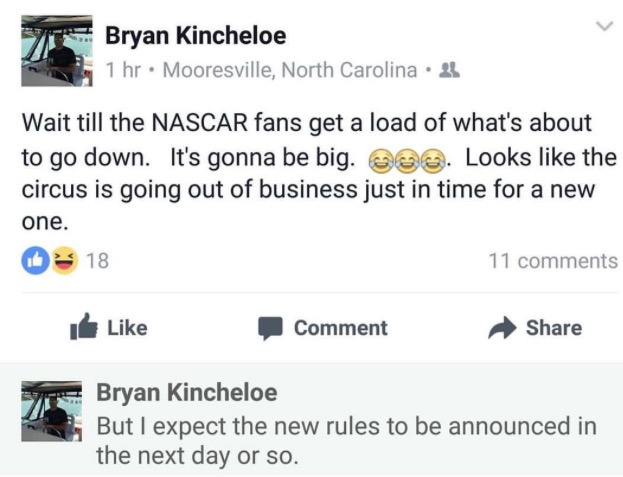View the 18 reactions count
Image resolution: width=623 pixels, height=477 pixels.
[x=97, y=261]
